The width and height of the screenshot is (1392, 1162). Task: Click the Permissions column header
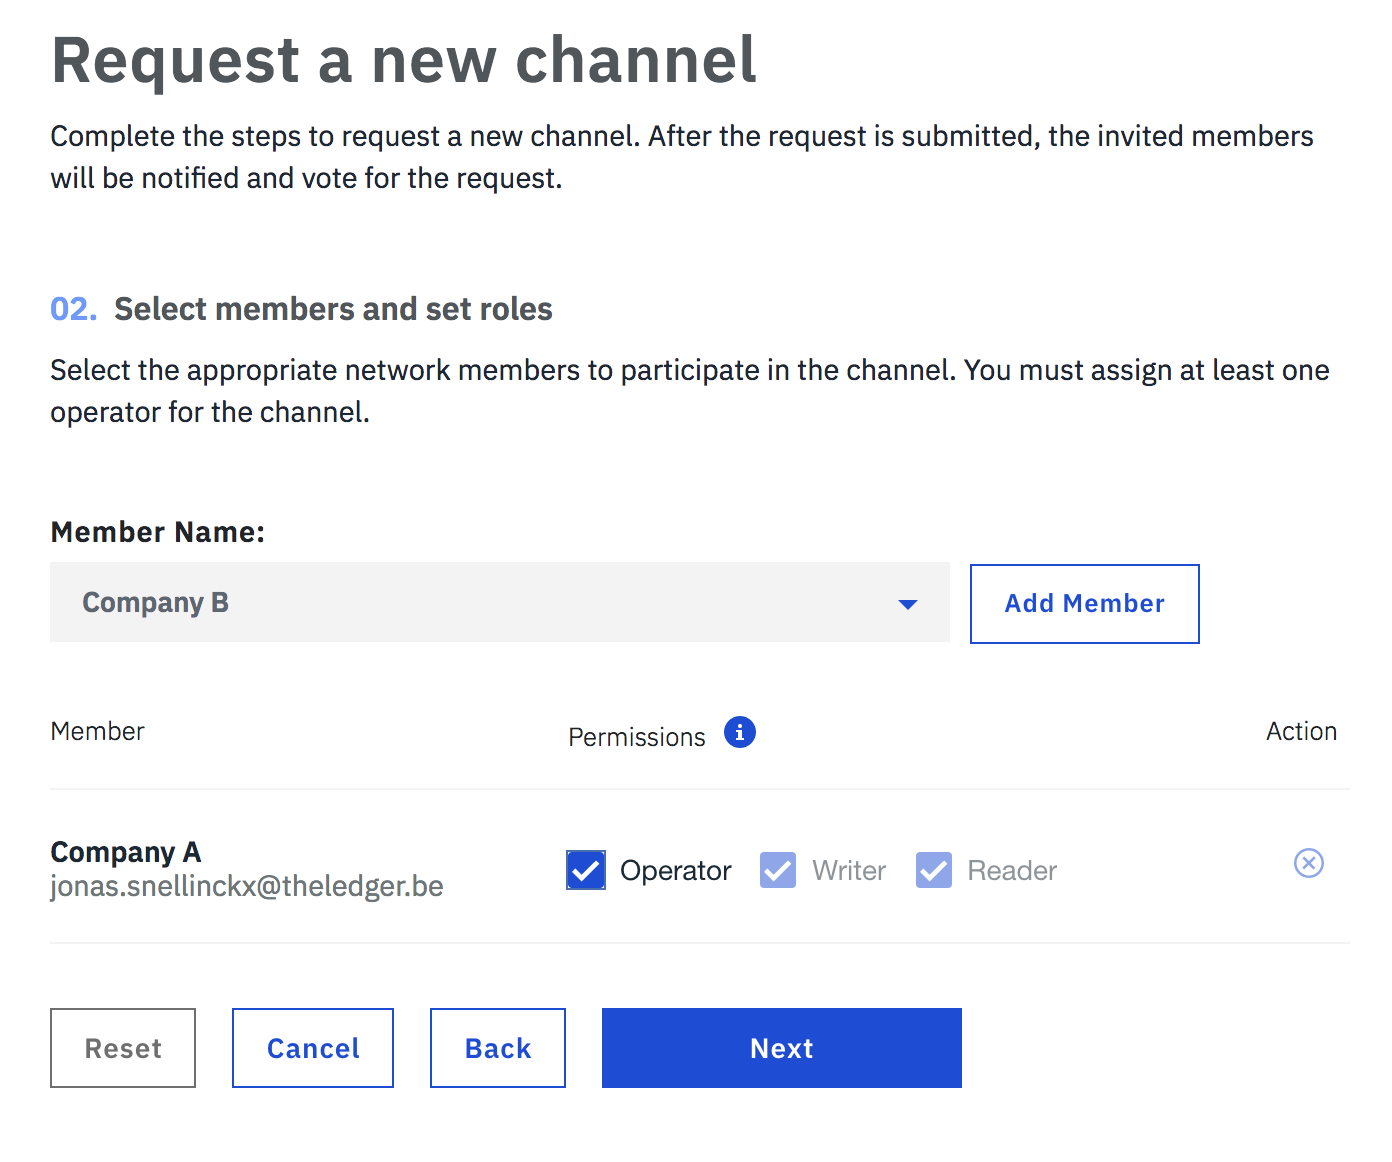(x=637, y=737)
